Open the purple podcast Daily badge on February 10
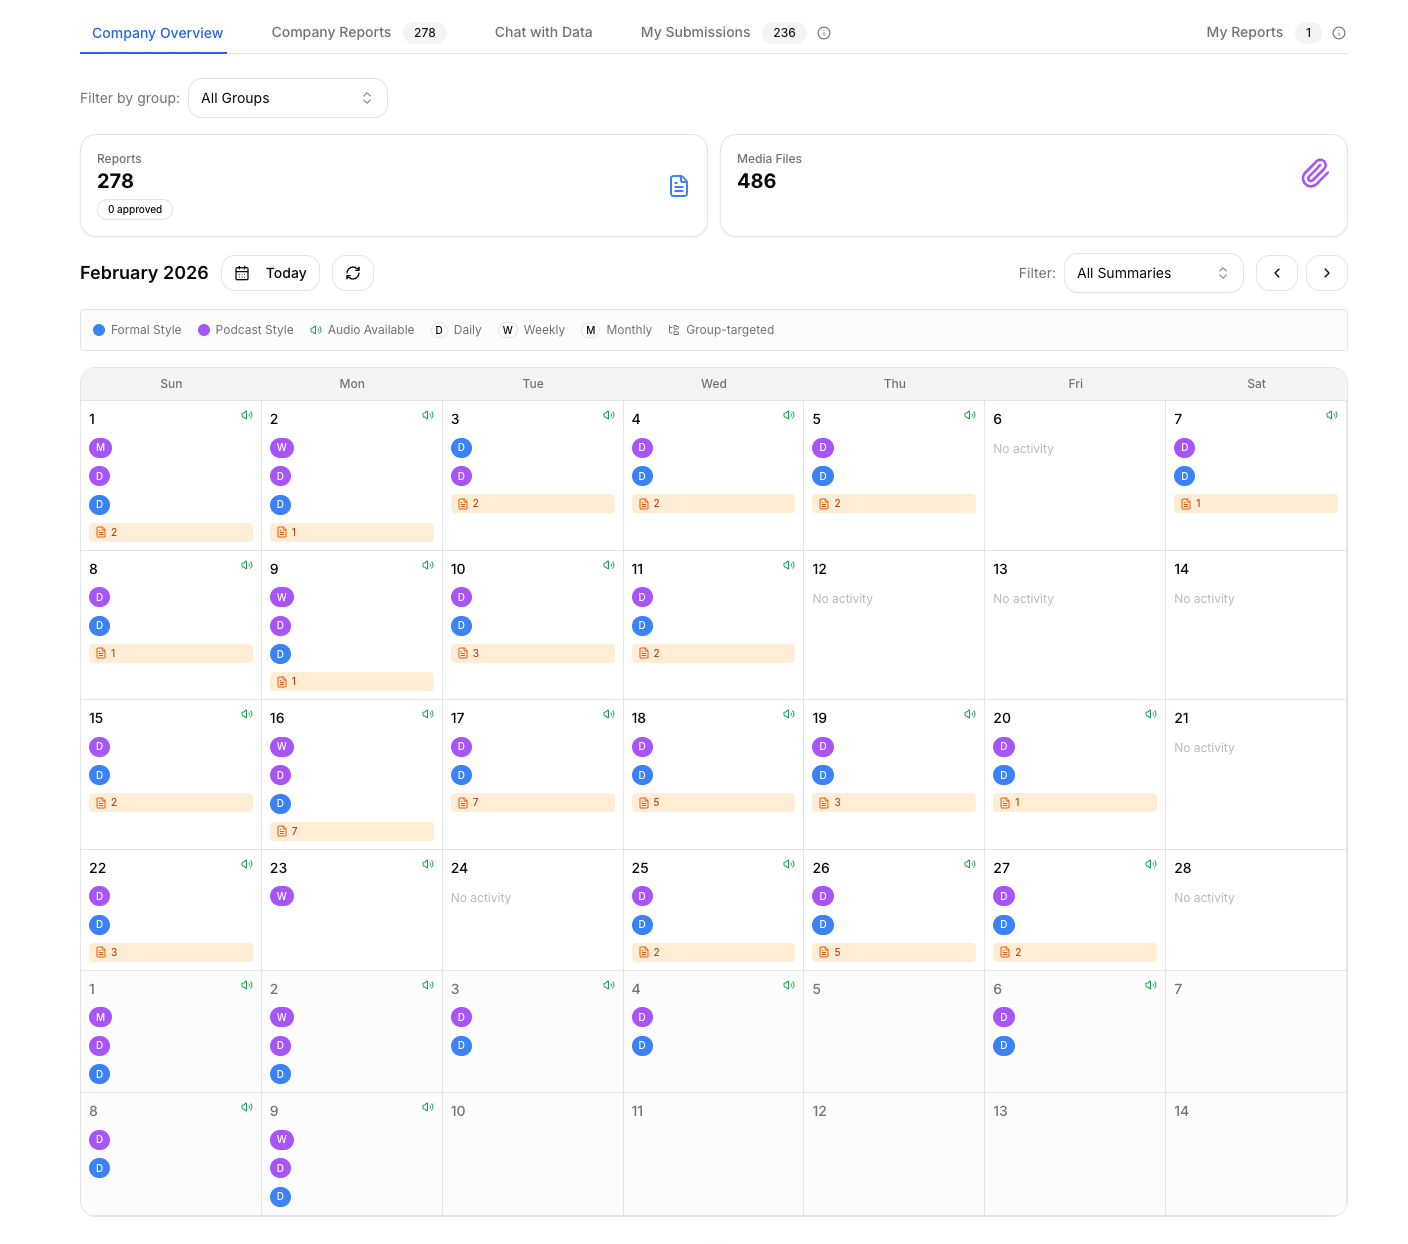1408x1244 pixels. pos(461,597)
